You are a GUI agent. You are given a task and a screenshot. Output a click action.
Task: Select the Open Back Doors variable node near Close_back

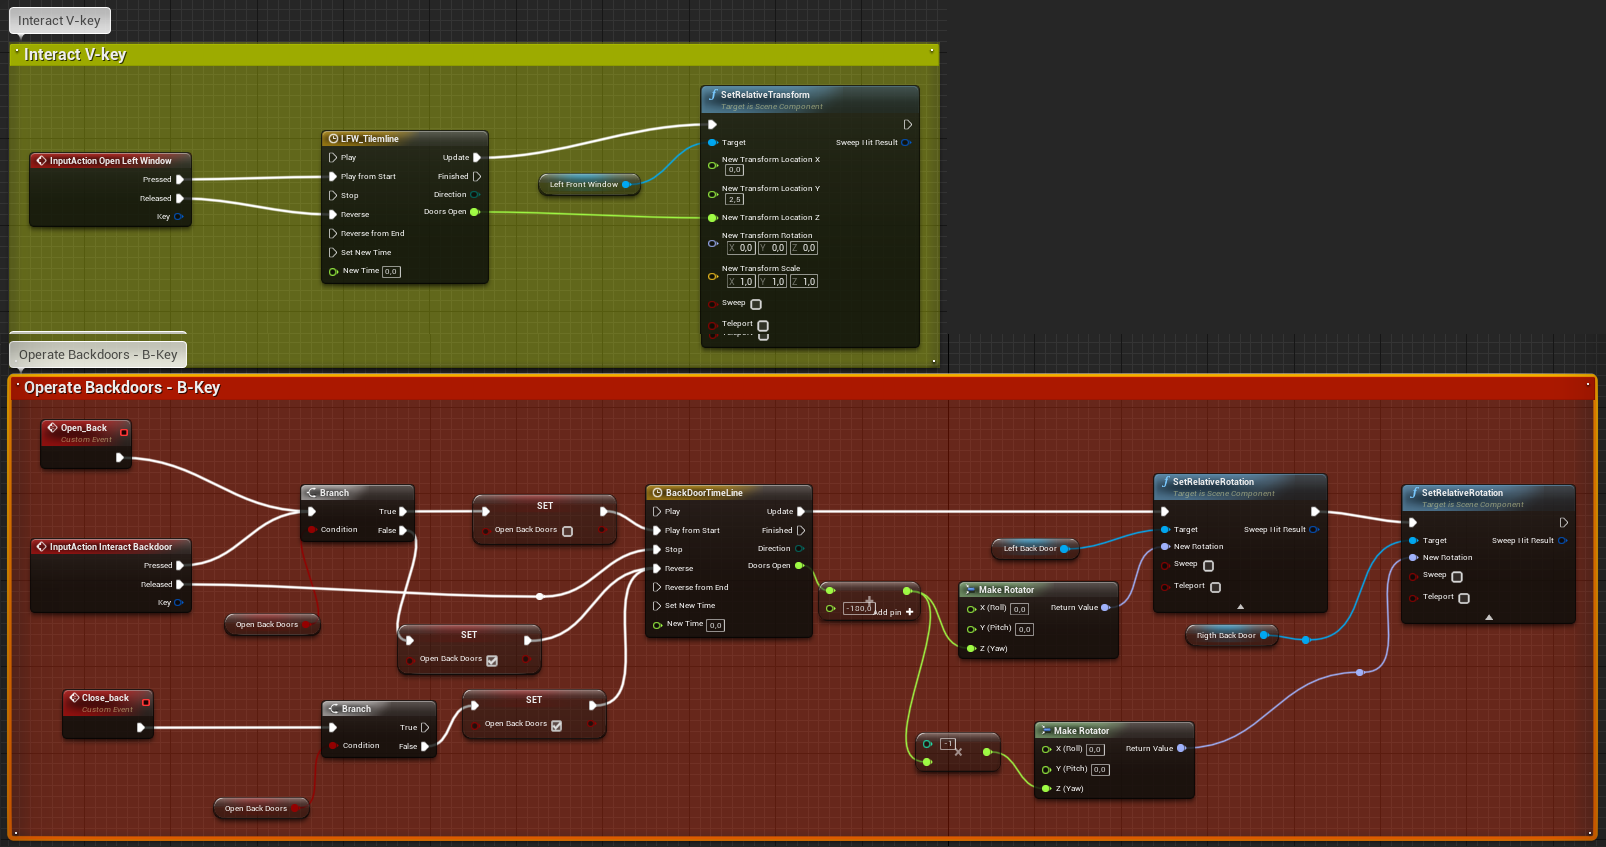coord(260,808)
